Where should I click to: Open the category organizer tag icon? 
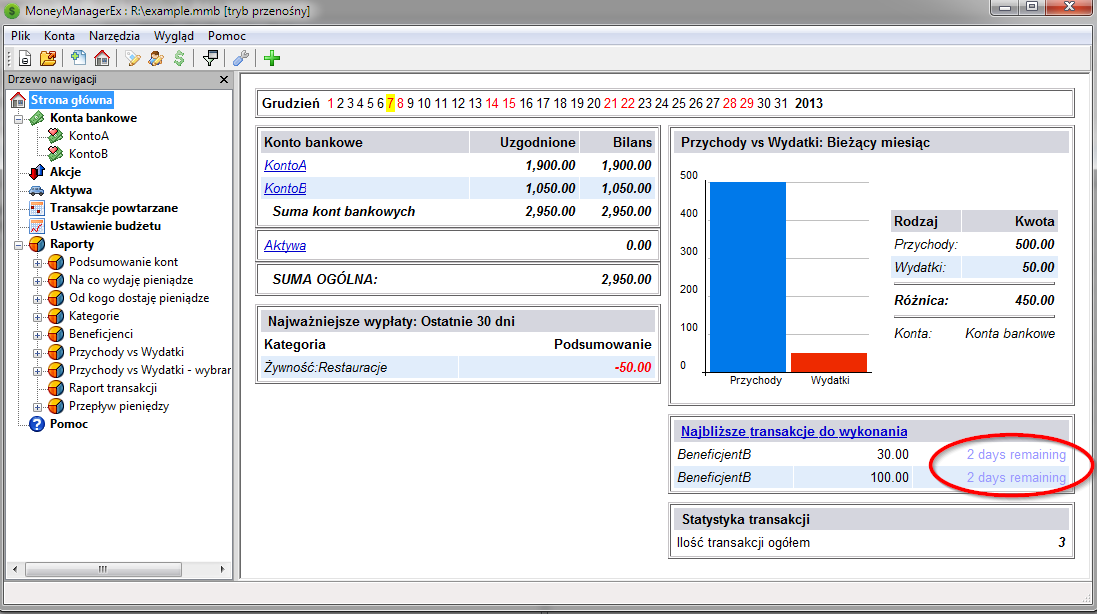133,58
